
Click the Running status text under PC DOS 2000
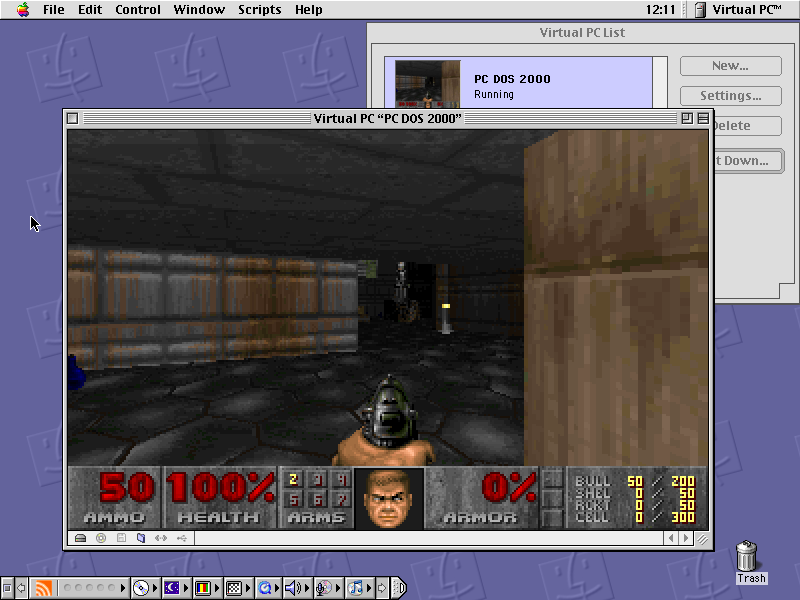494,94
